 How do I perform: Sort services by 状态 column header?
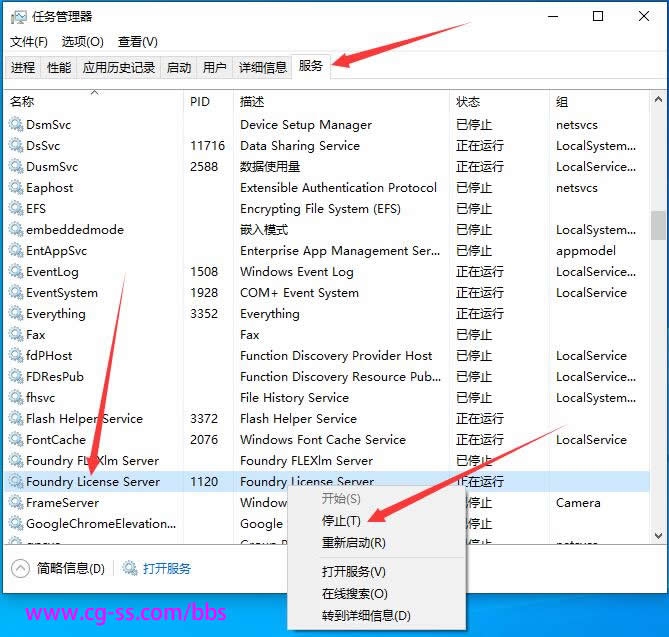[468, 102]
